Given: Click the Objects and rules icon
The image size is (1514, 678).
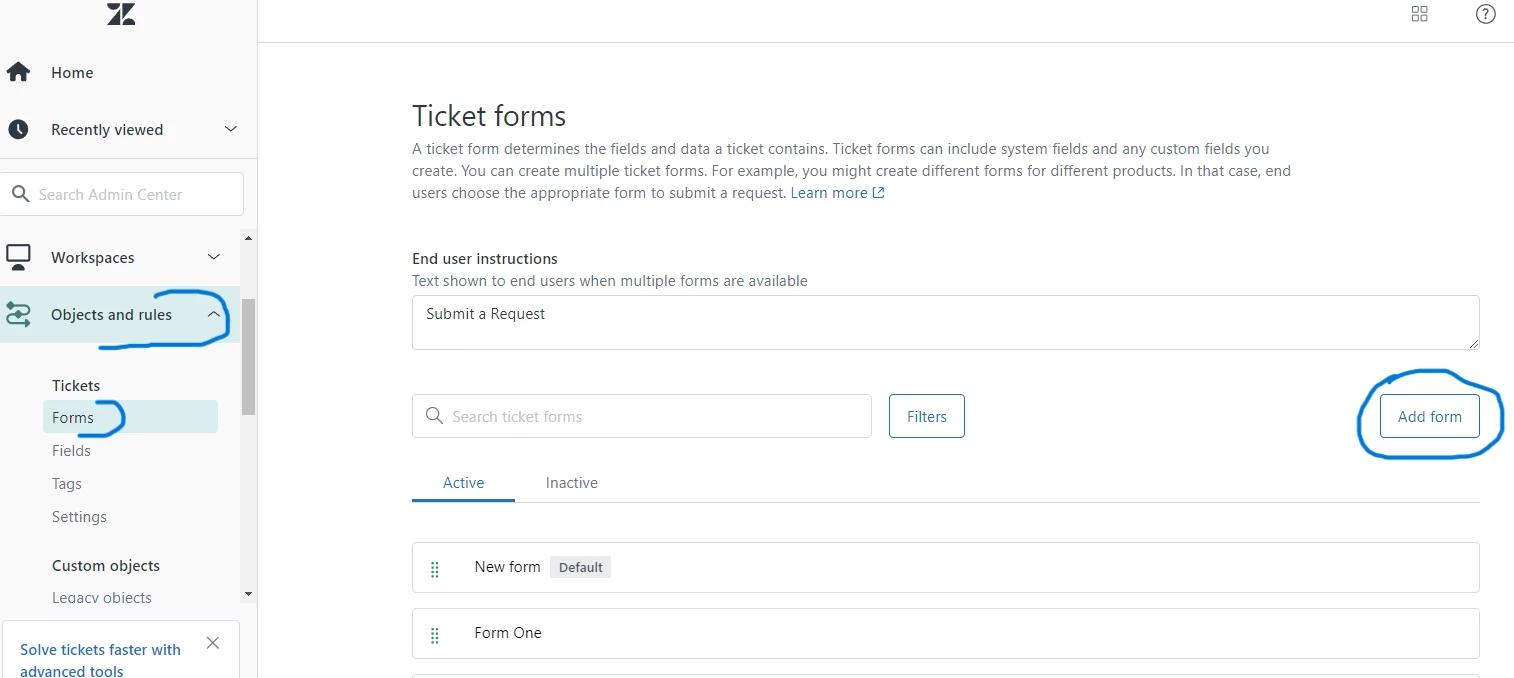Looking at the screenshot, I should coord(18,315).
